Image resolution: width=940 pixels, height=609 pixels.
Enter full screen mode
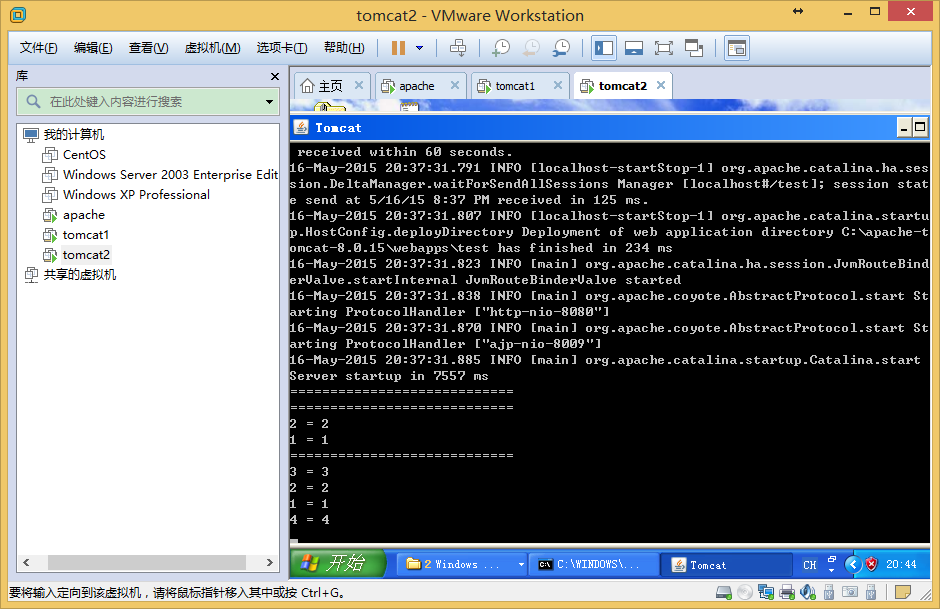[664, 48]
